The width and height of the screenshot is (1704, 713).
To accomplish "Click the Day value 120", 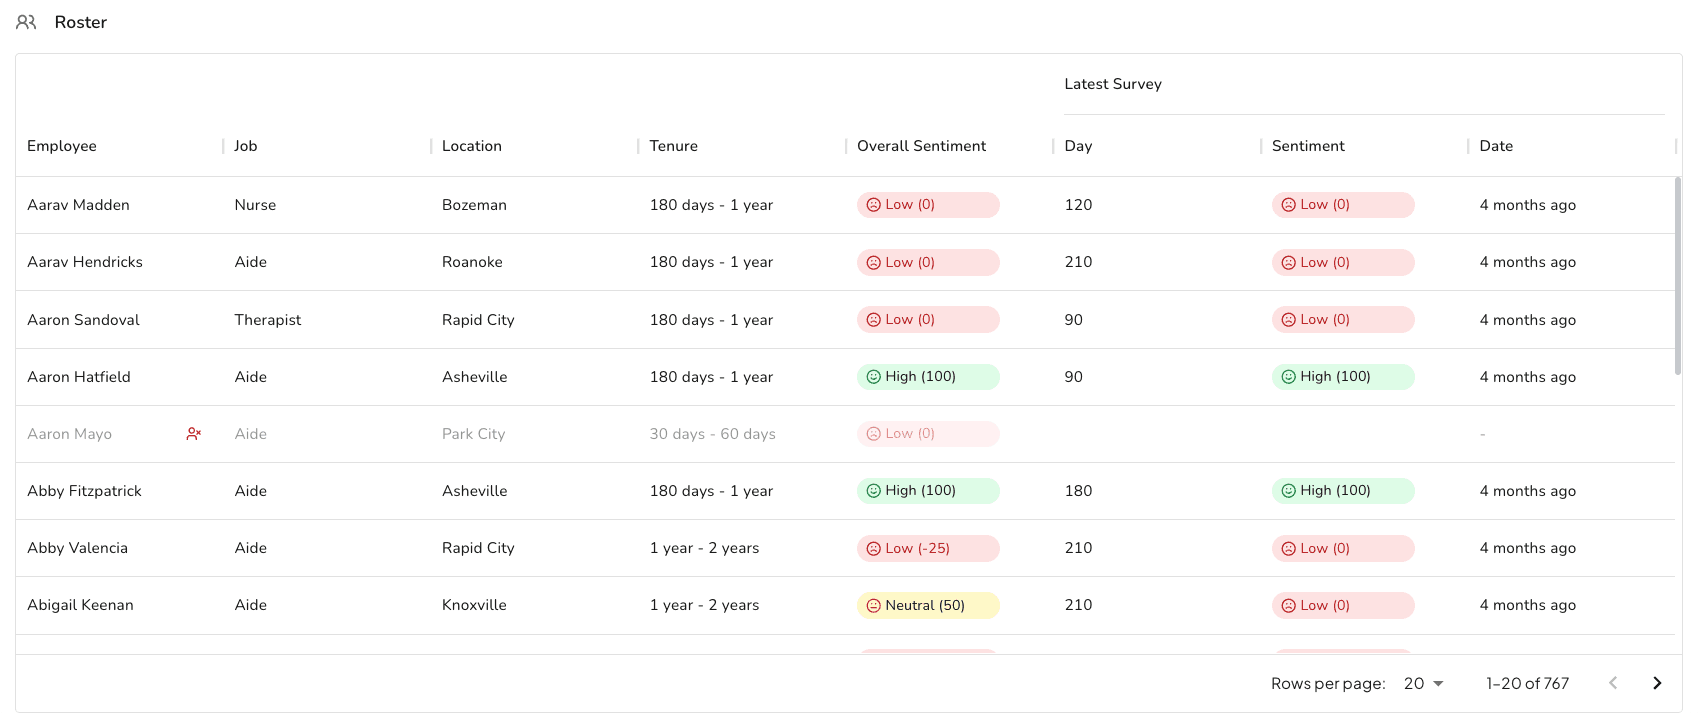I will [1078, 205].
